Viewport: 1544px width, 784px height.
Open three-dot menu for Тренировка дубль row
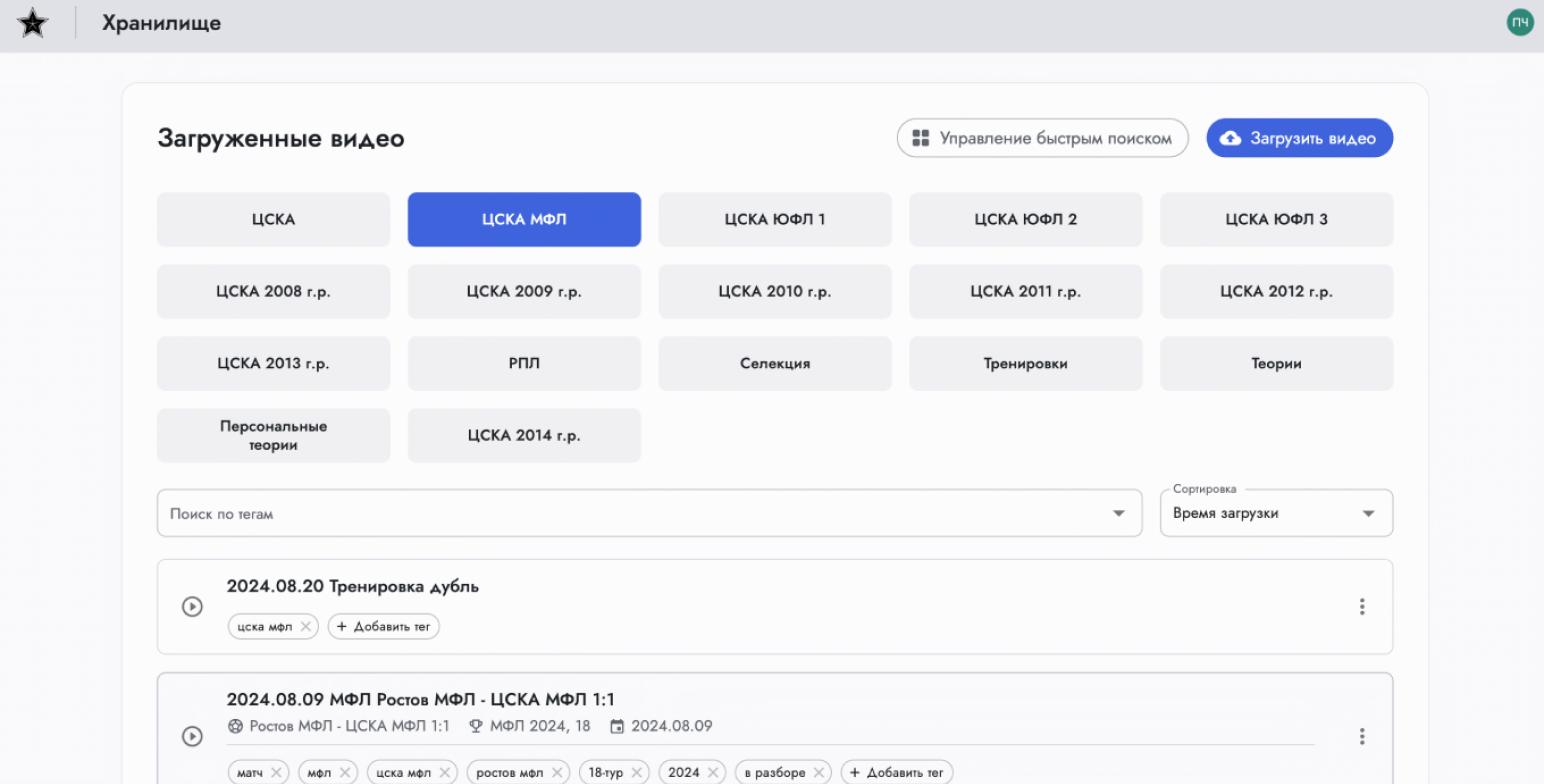(1362, 607)
